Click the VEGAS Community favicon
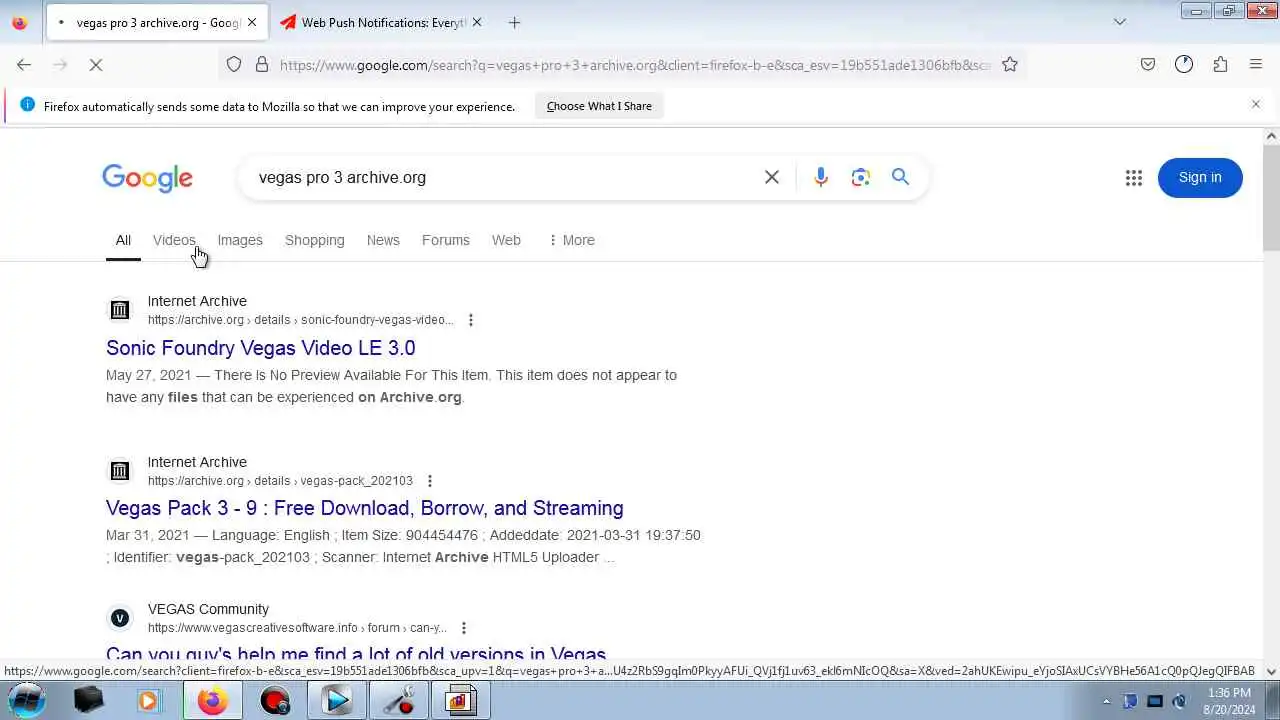The image size is (1280, 720). [120, 618]
